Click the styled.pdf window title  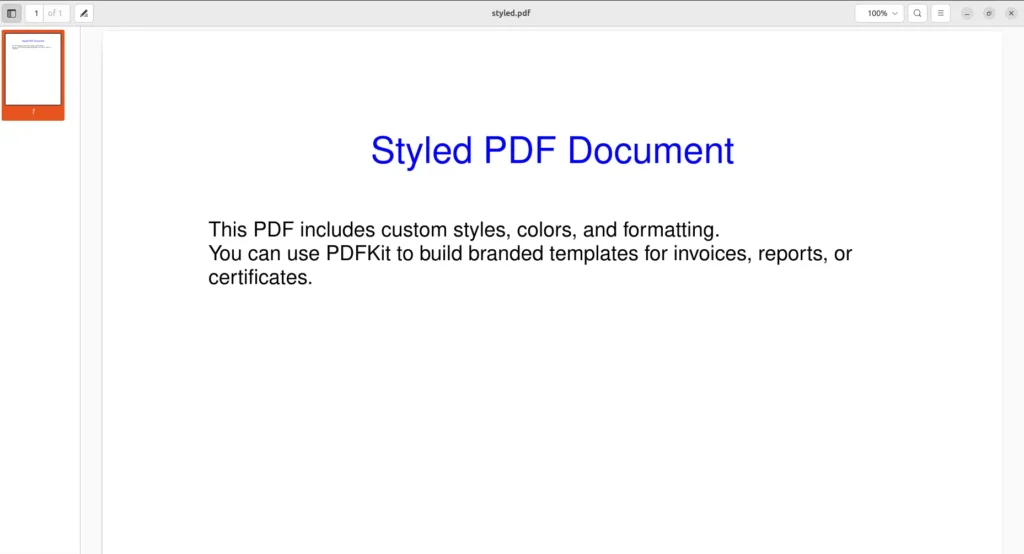(x=511, y=13)
